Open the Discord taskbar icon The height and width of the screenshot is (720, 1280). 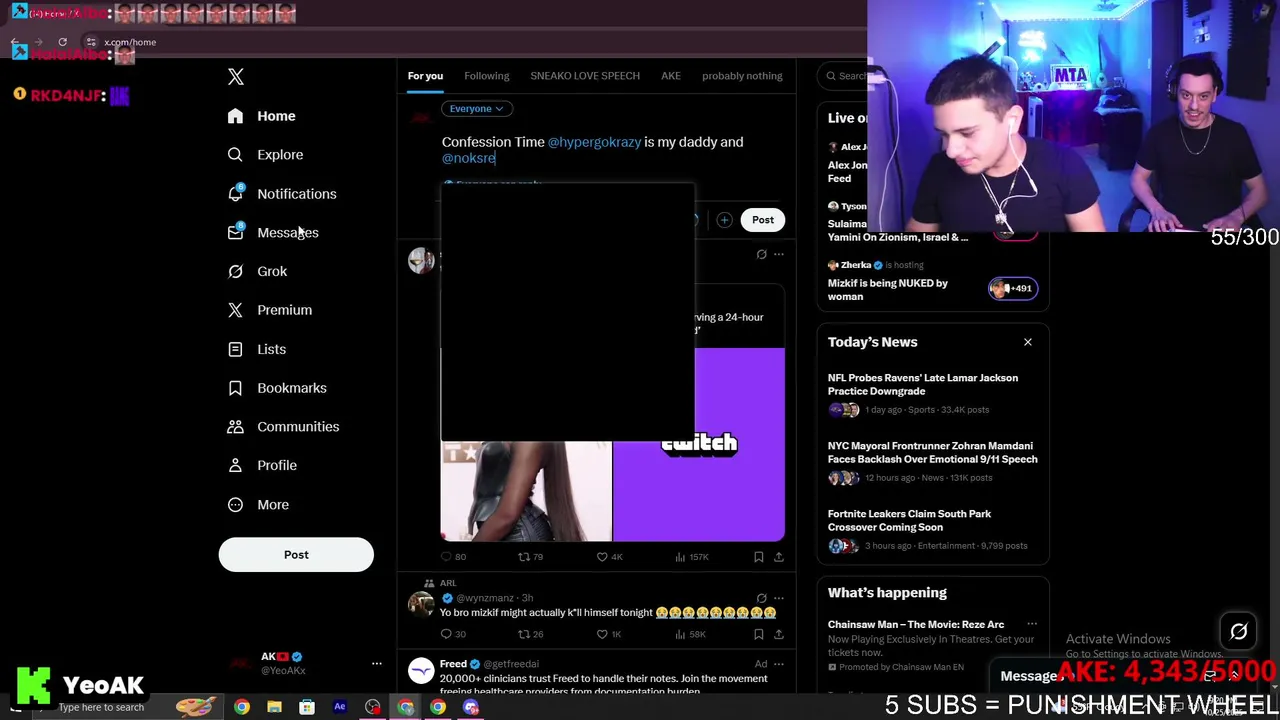[471, 707]
